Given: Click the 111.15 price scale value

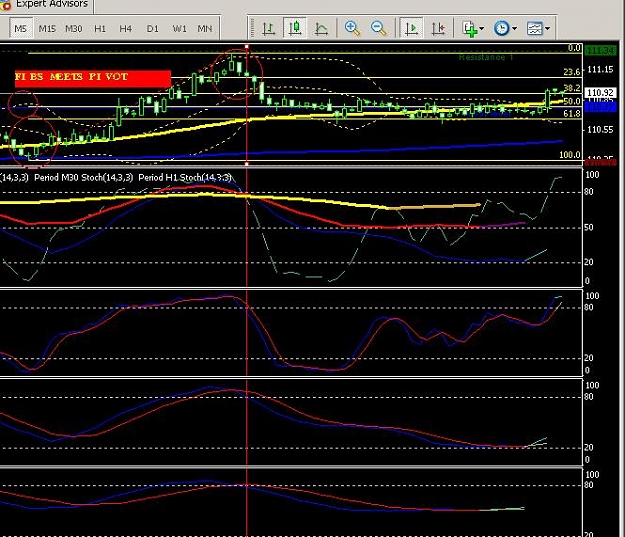Looking at the screenshot, I should (x=600, y=70).
